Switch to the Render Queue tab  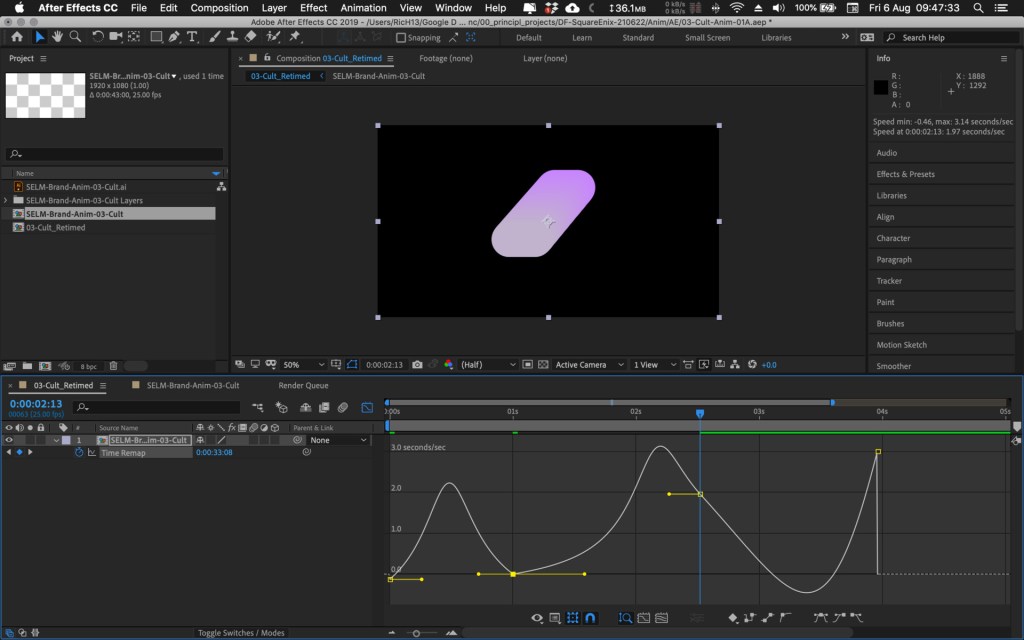pos(303,385)
